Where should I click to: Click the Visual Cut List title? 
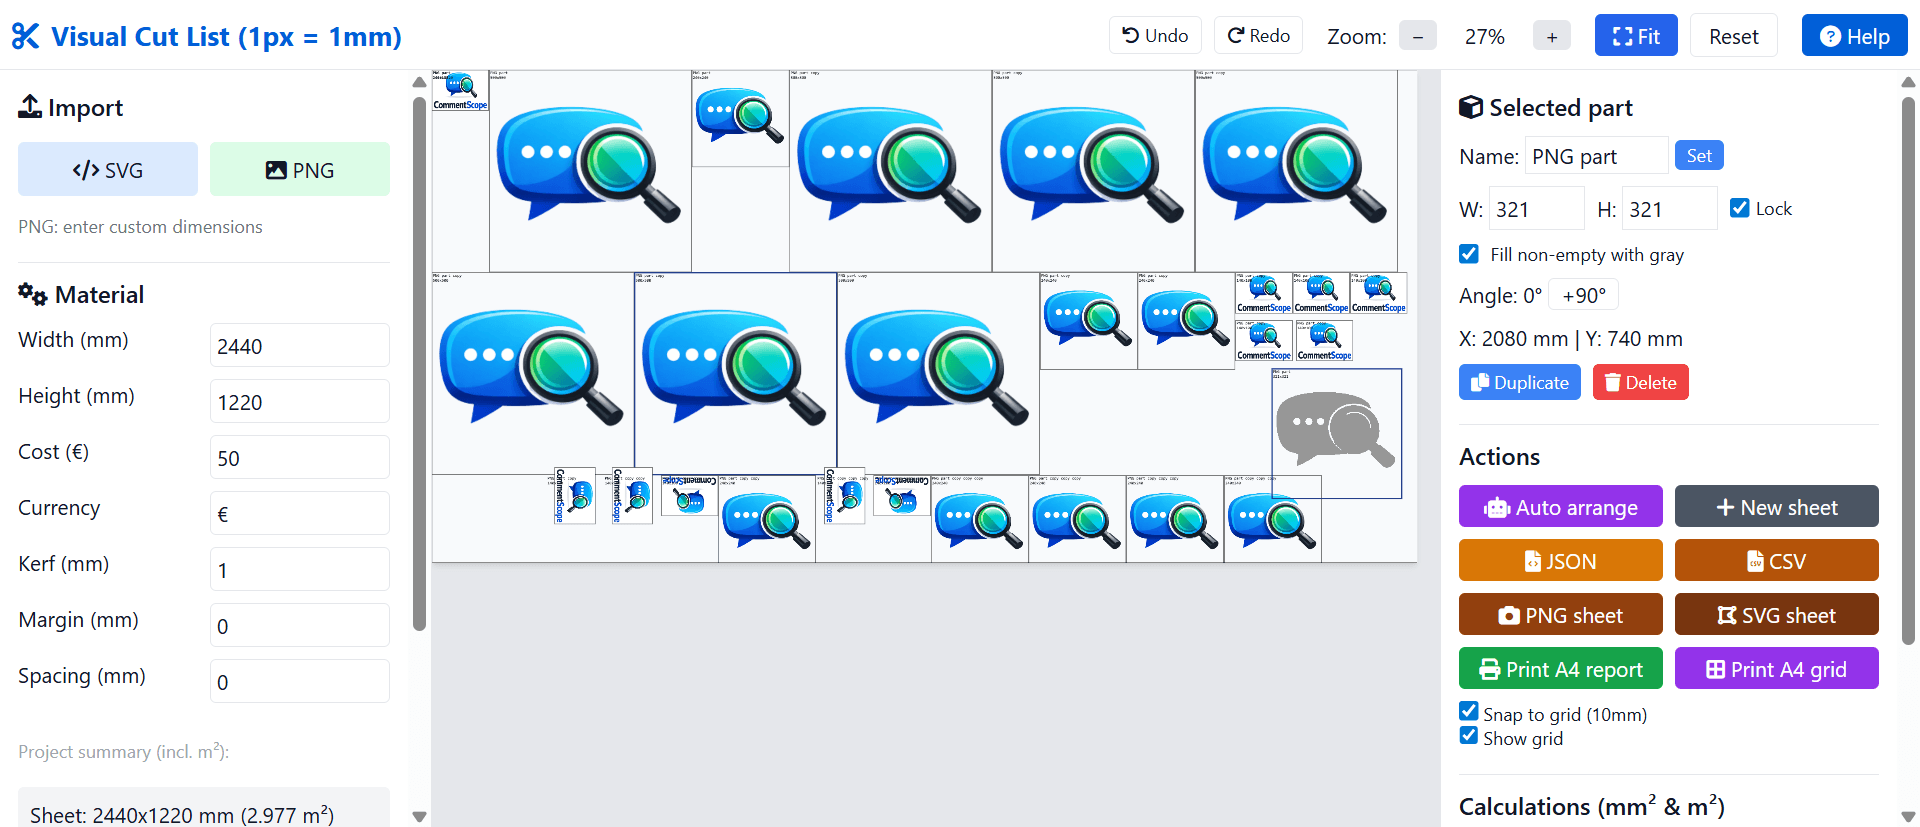(226, 37)
